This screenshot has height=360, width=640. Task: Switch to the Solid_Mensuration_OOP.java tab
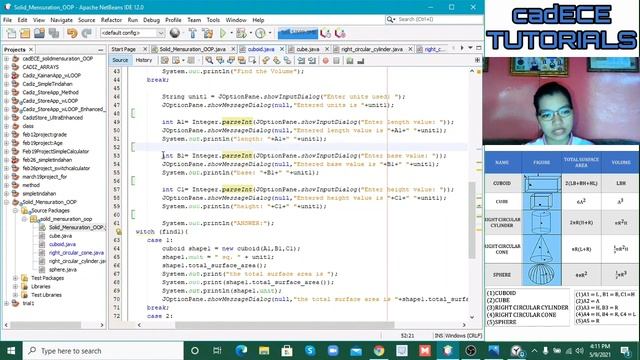[193, 49]
